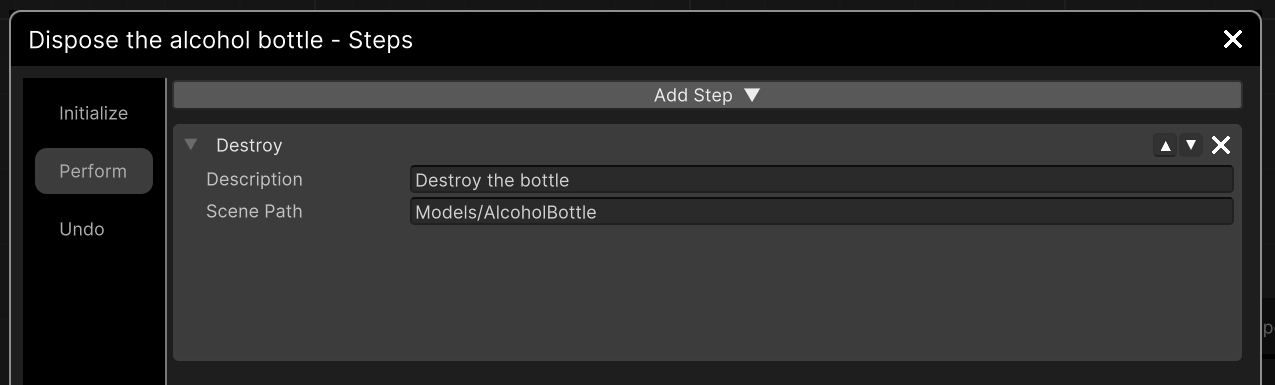Select the Scene Path label

254,211
